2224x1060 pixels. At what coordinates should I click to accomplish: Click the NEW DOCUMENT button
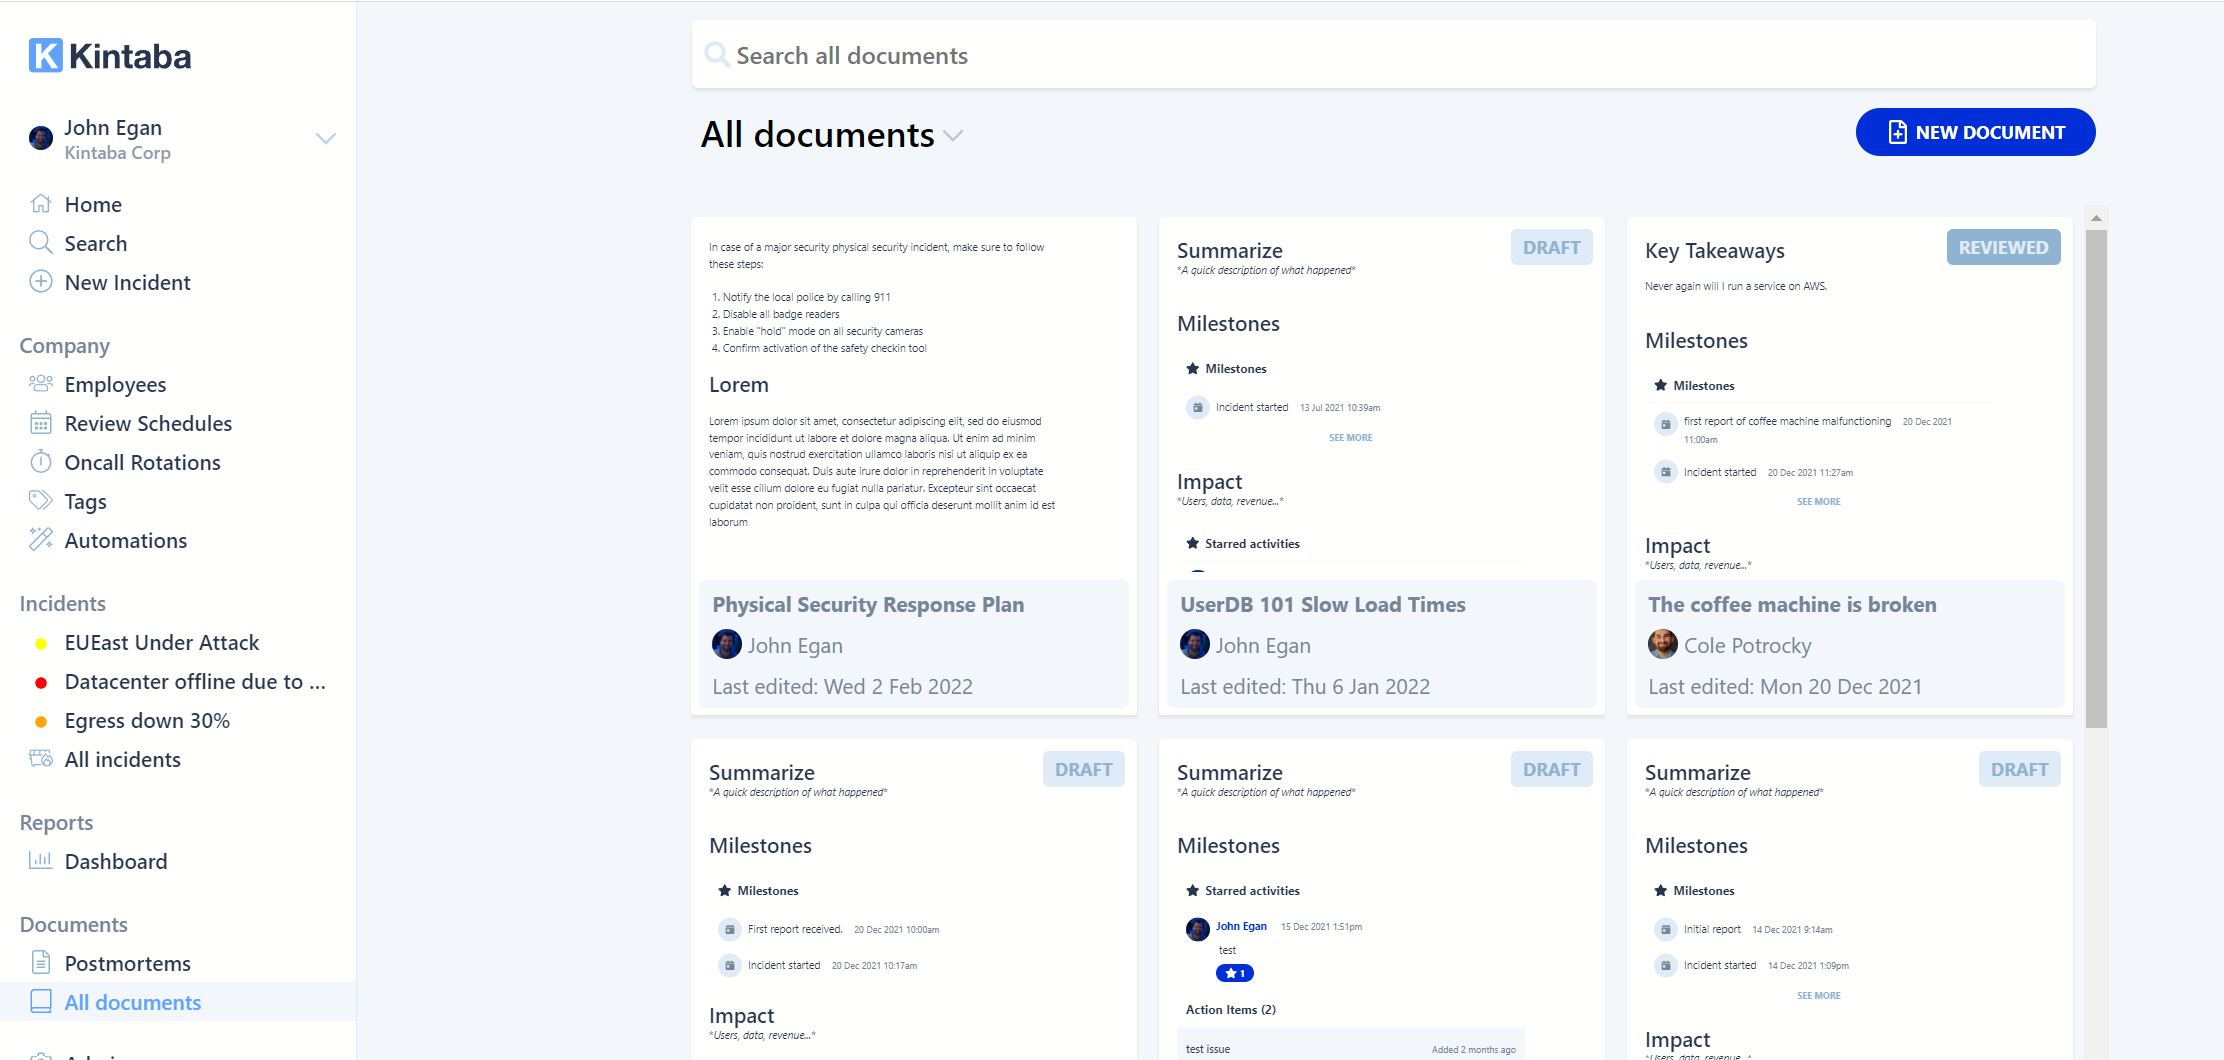tap(1975, 132)
